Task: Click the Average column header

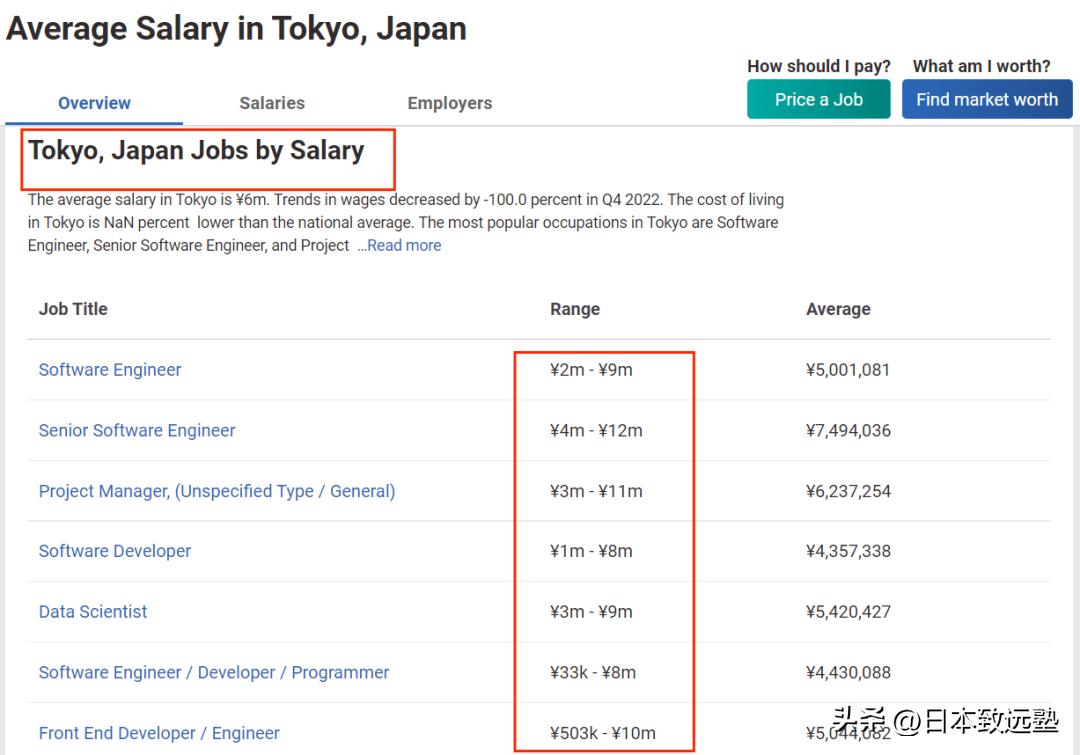Action: pos(838,309)
